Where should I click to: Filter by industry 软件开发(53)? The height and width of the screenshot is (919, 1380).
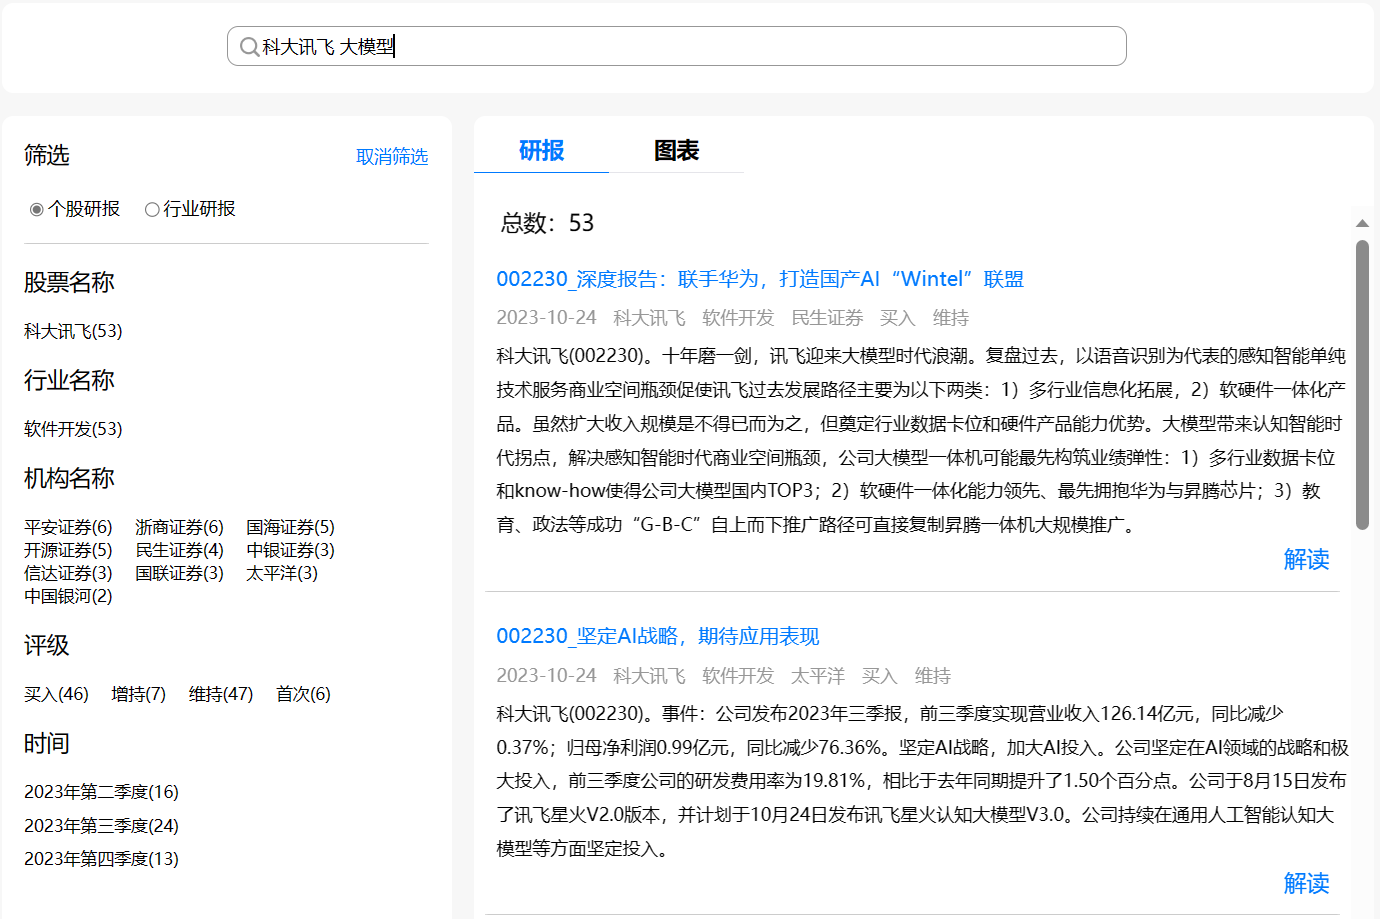[x=73, y=429]
